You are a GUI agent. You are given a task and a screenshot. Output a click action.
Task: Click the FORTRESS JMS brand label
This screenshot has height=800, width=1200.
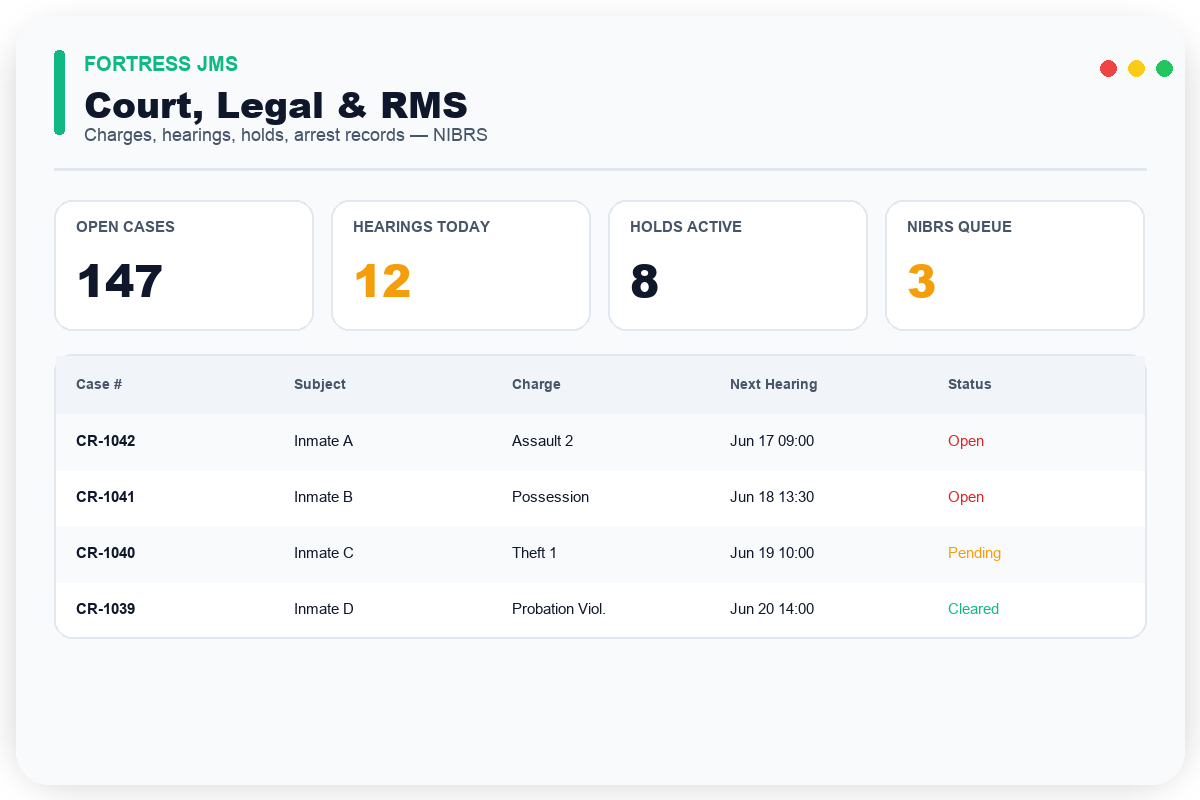tap(161, 64)
